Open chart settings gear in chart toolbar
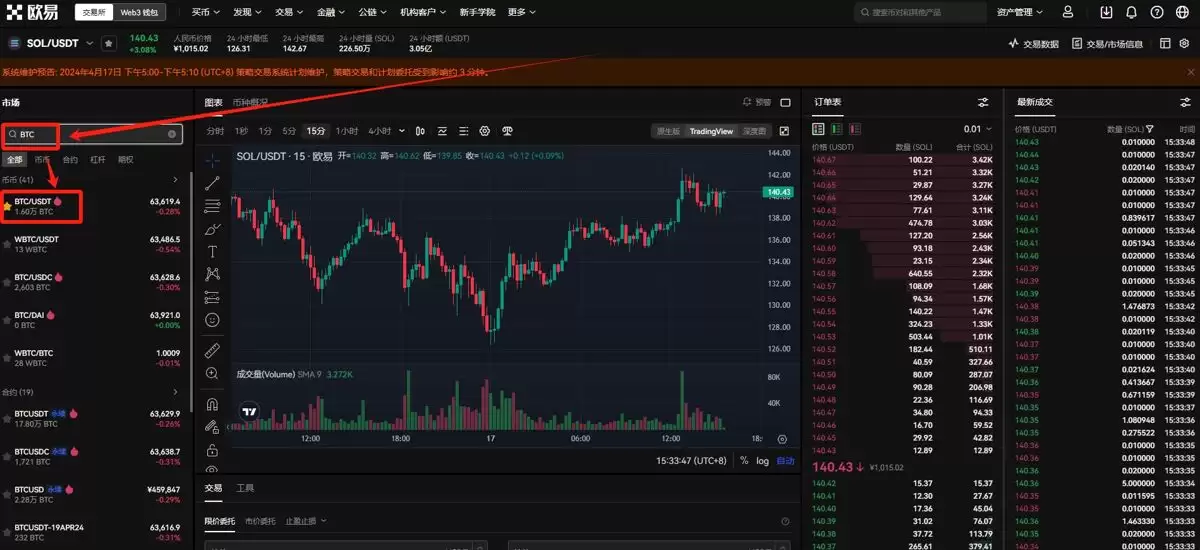 point(485,131)
